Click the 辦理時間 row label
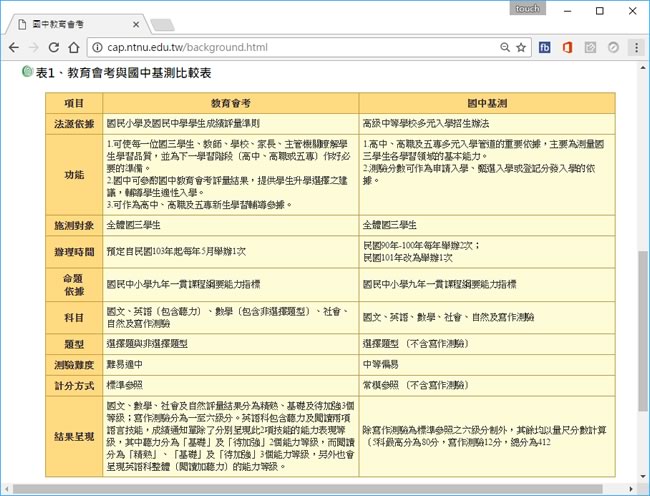Screen dimensions: 650x496 pyautogui.click(x=74, y=252)
